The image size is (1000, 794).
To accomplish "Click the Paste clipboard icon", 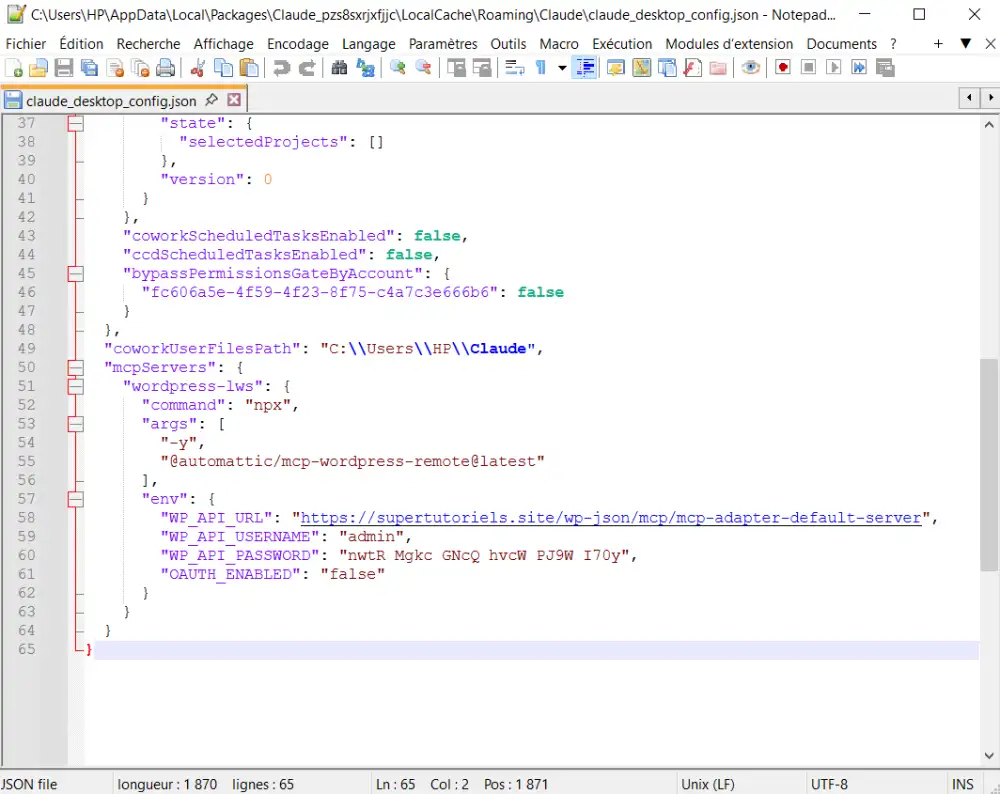I will point(249,68).
